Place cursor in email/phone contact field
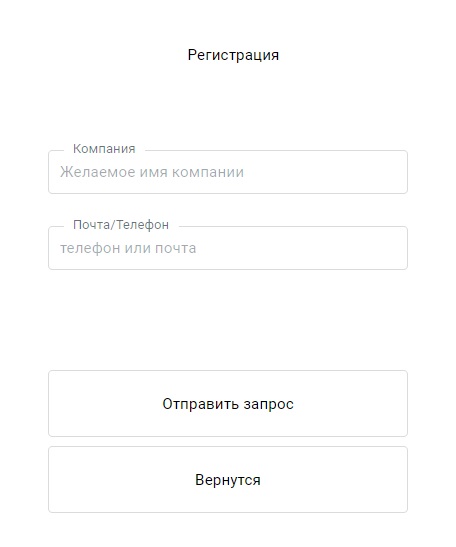 point(228,248)
